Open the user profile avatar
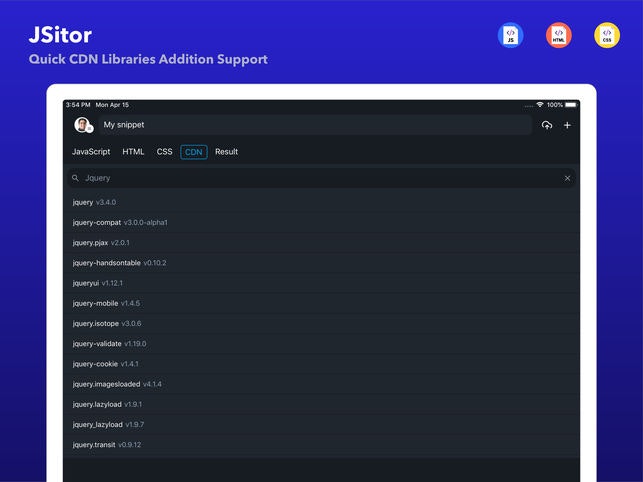Screen dimensions: 643x482 [x=82, y=125]
